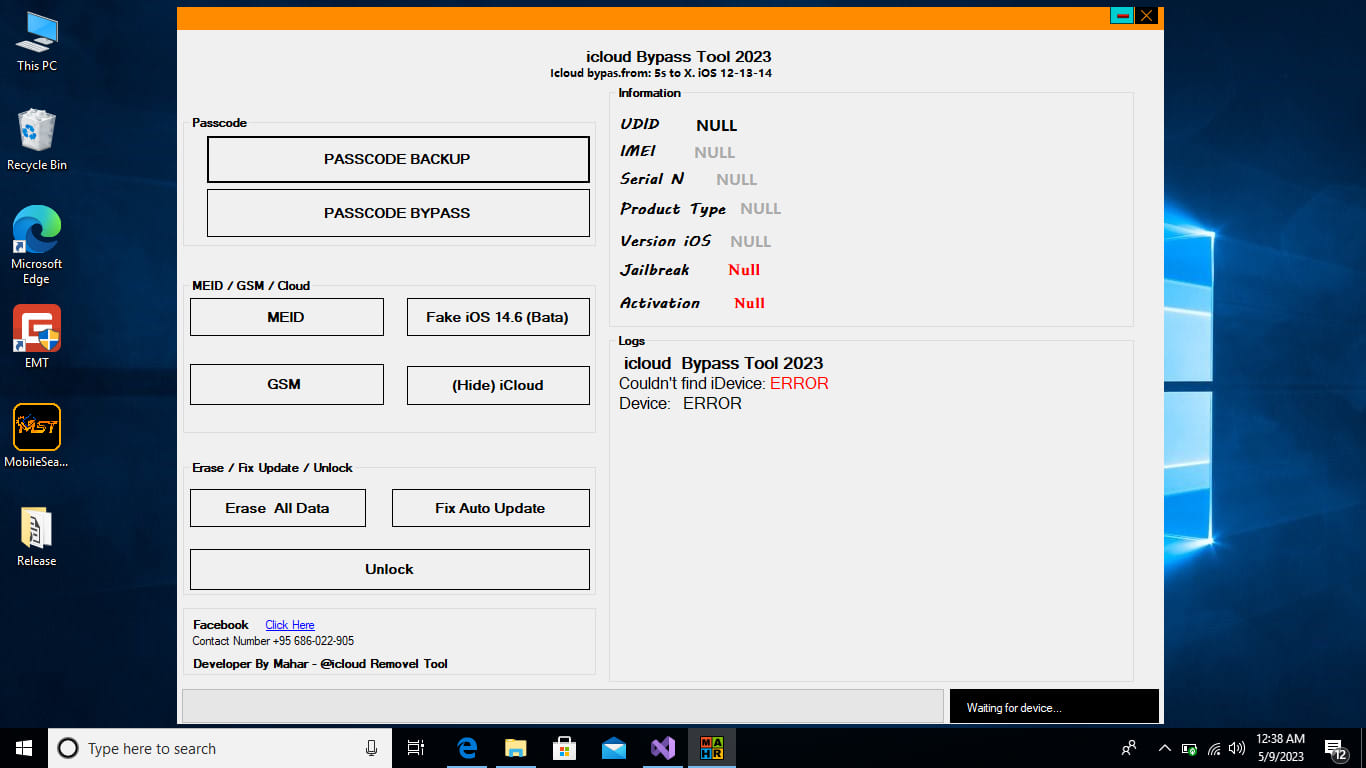The width and height of the screenshot is (1366, 768).
Task: Click the icloud Bypass Tool 2023 title
Action: point(679,57)
